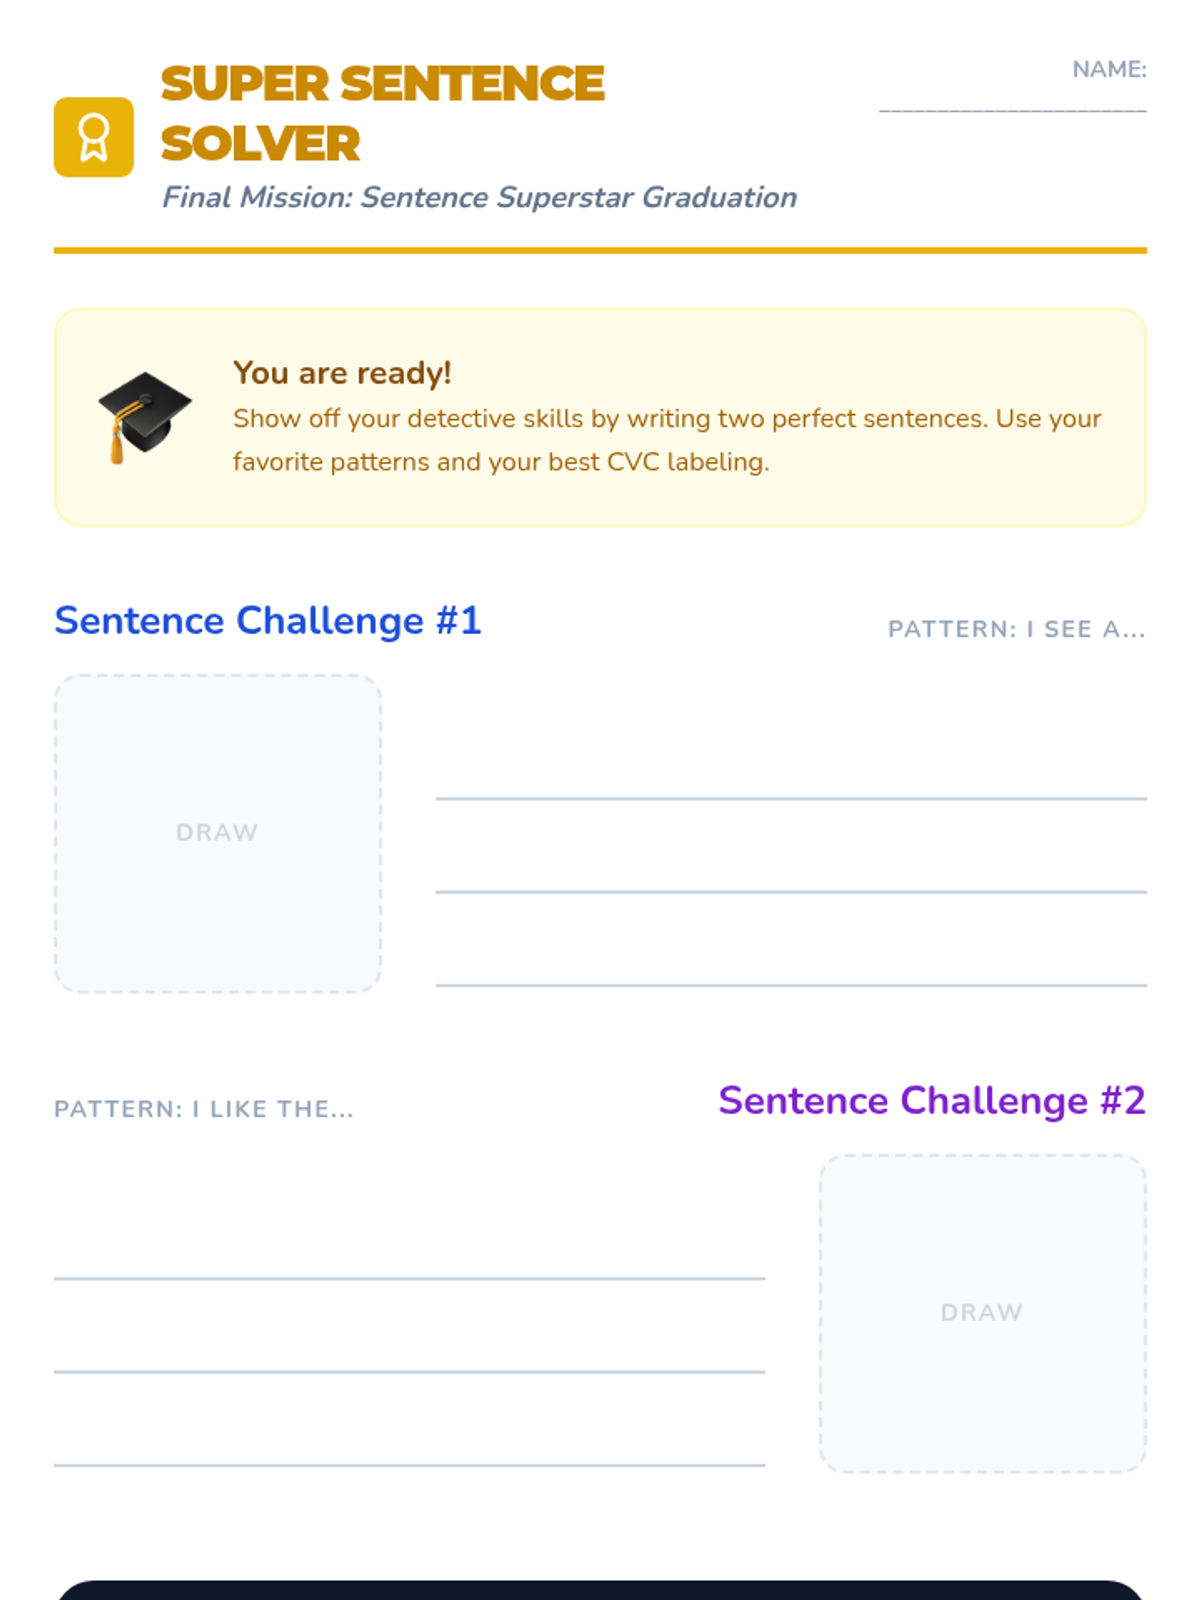The height and width of the screenshot is (1600, 1200).
Task: Click the yellow award ribbon badge icon
Action: pos(93,137)
